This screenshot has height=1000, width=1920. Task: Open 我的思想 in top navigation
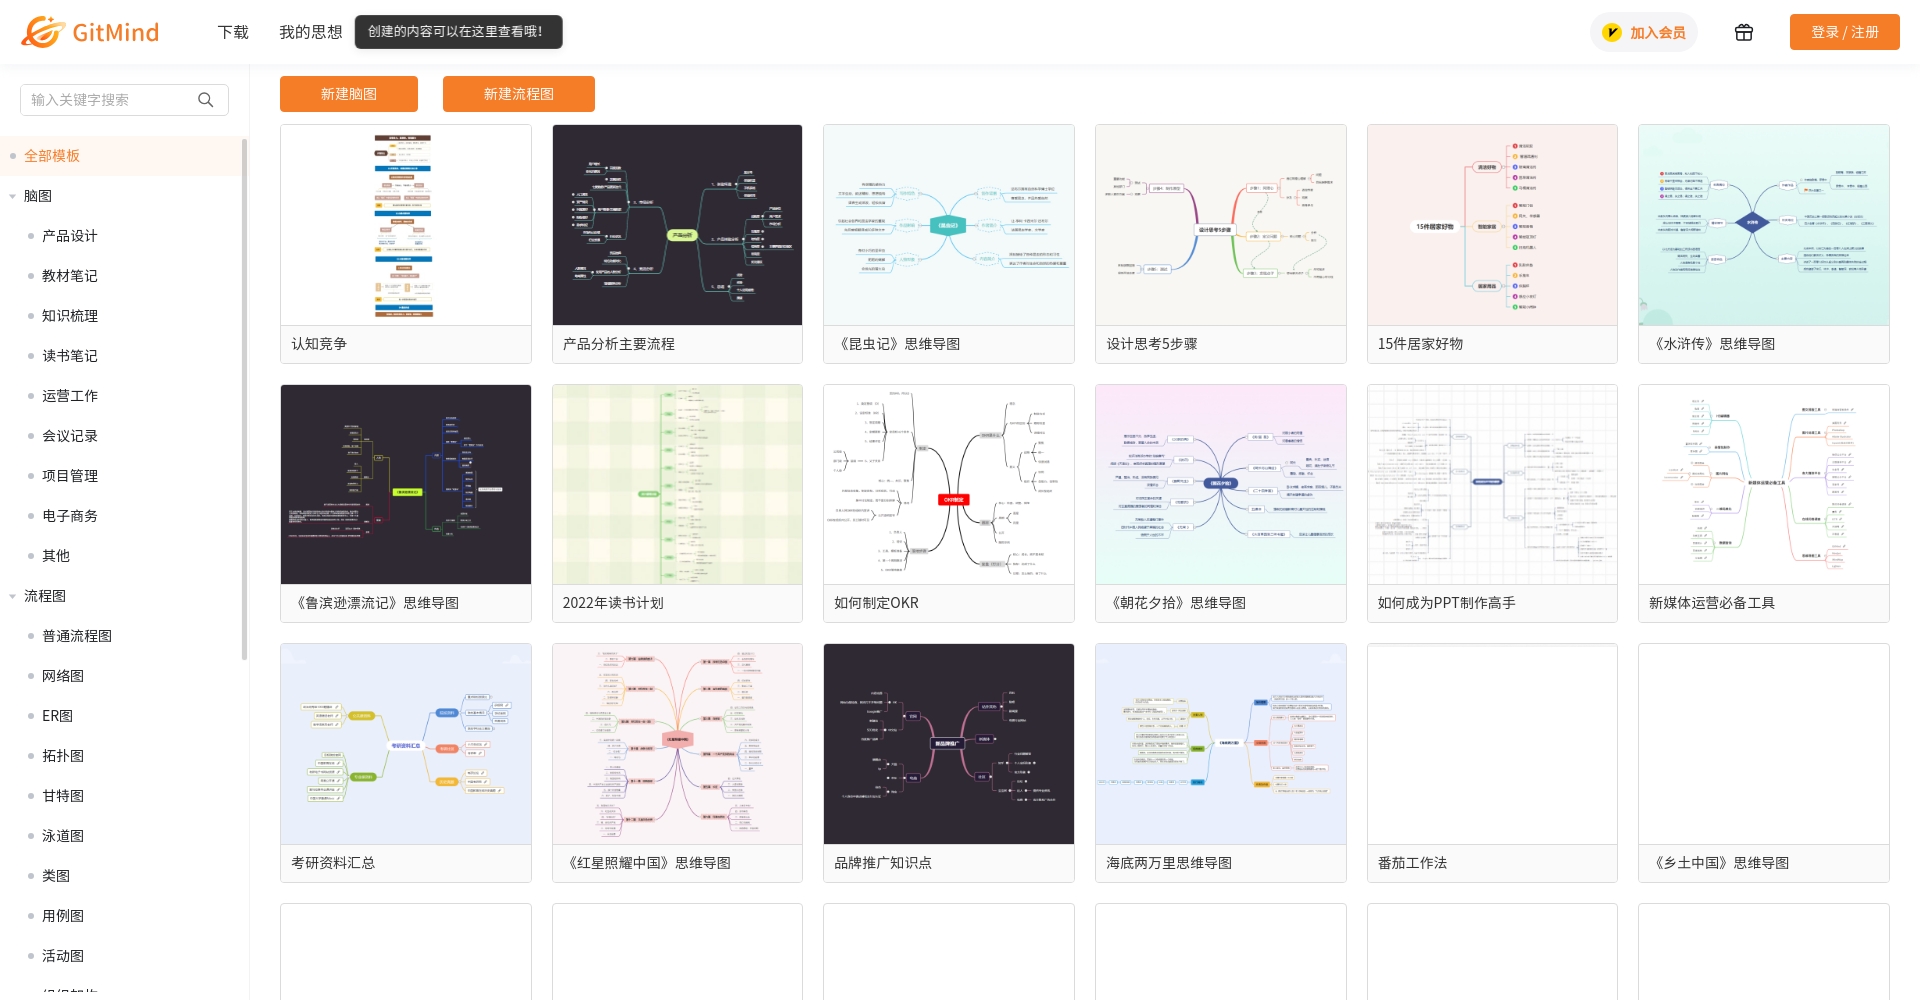(x=310, y=32)
